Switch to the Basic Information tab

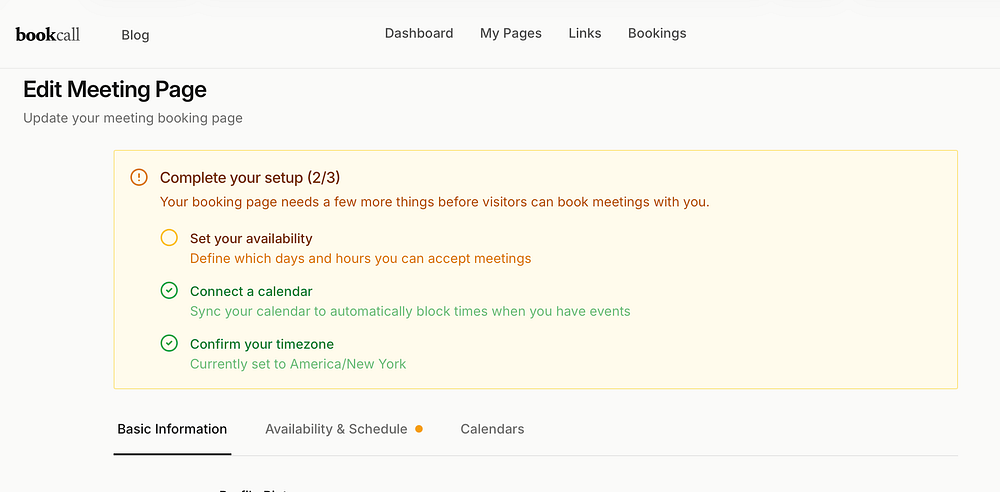(x=172, y=429)
